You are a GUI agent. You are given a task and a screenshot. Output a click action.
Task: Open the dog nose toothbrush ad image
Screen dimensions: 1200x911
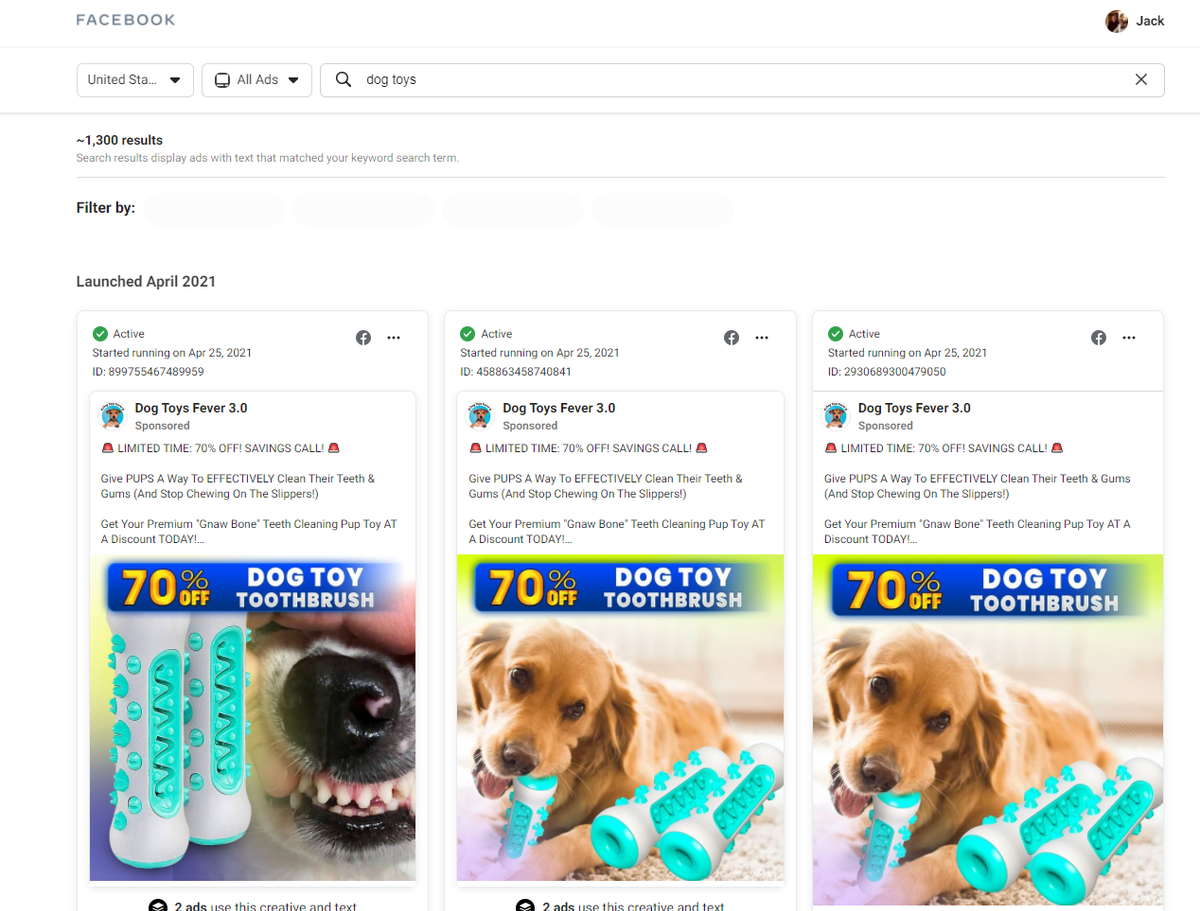coord(252,718)
